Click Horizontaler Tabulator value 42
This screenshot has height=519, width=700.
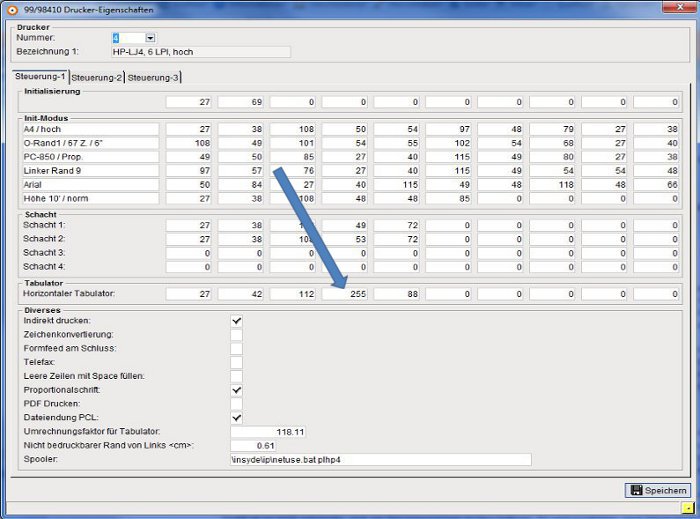(241, 294)
